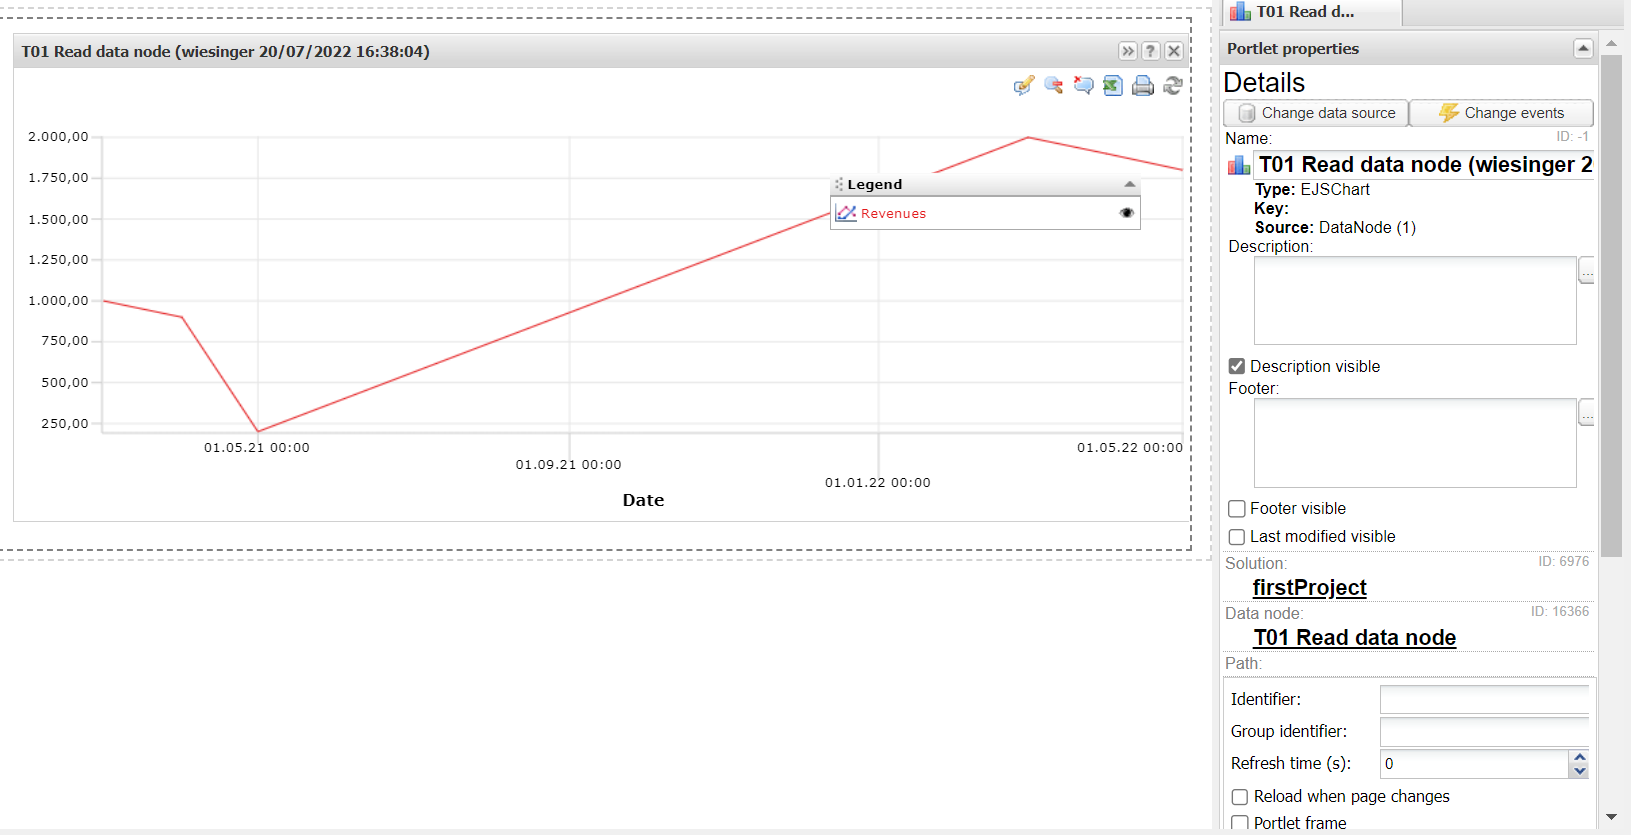This screenshot has height=835, width=1631.
Task: Click the Group identifier input field
Action: 1484,731
